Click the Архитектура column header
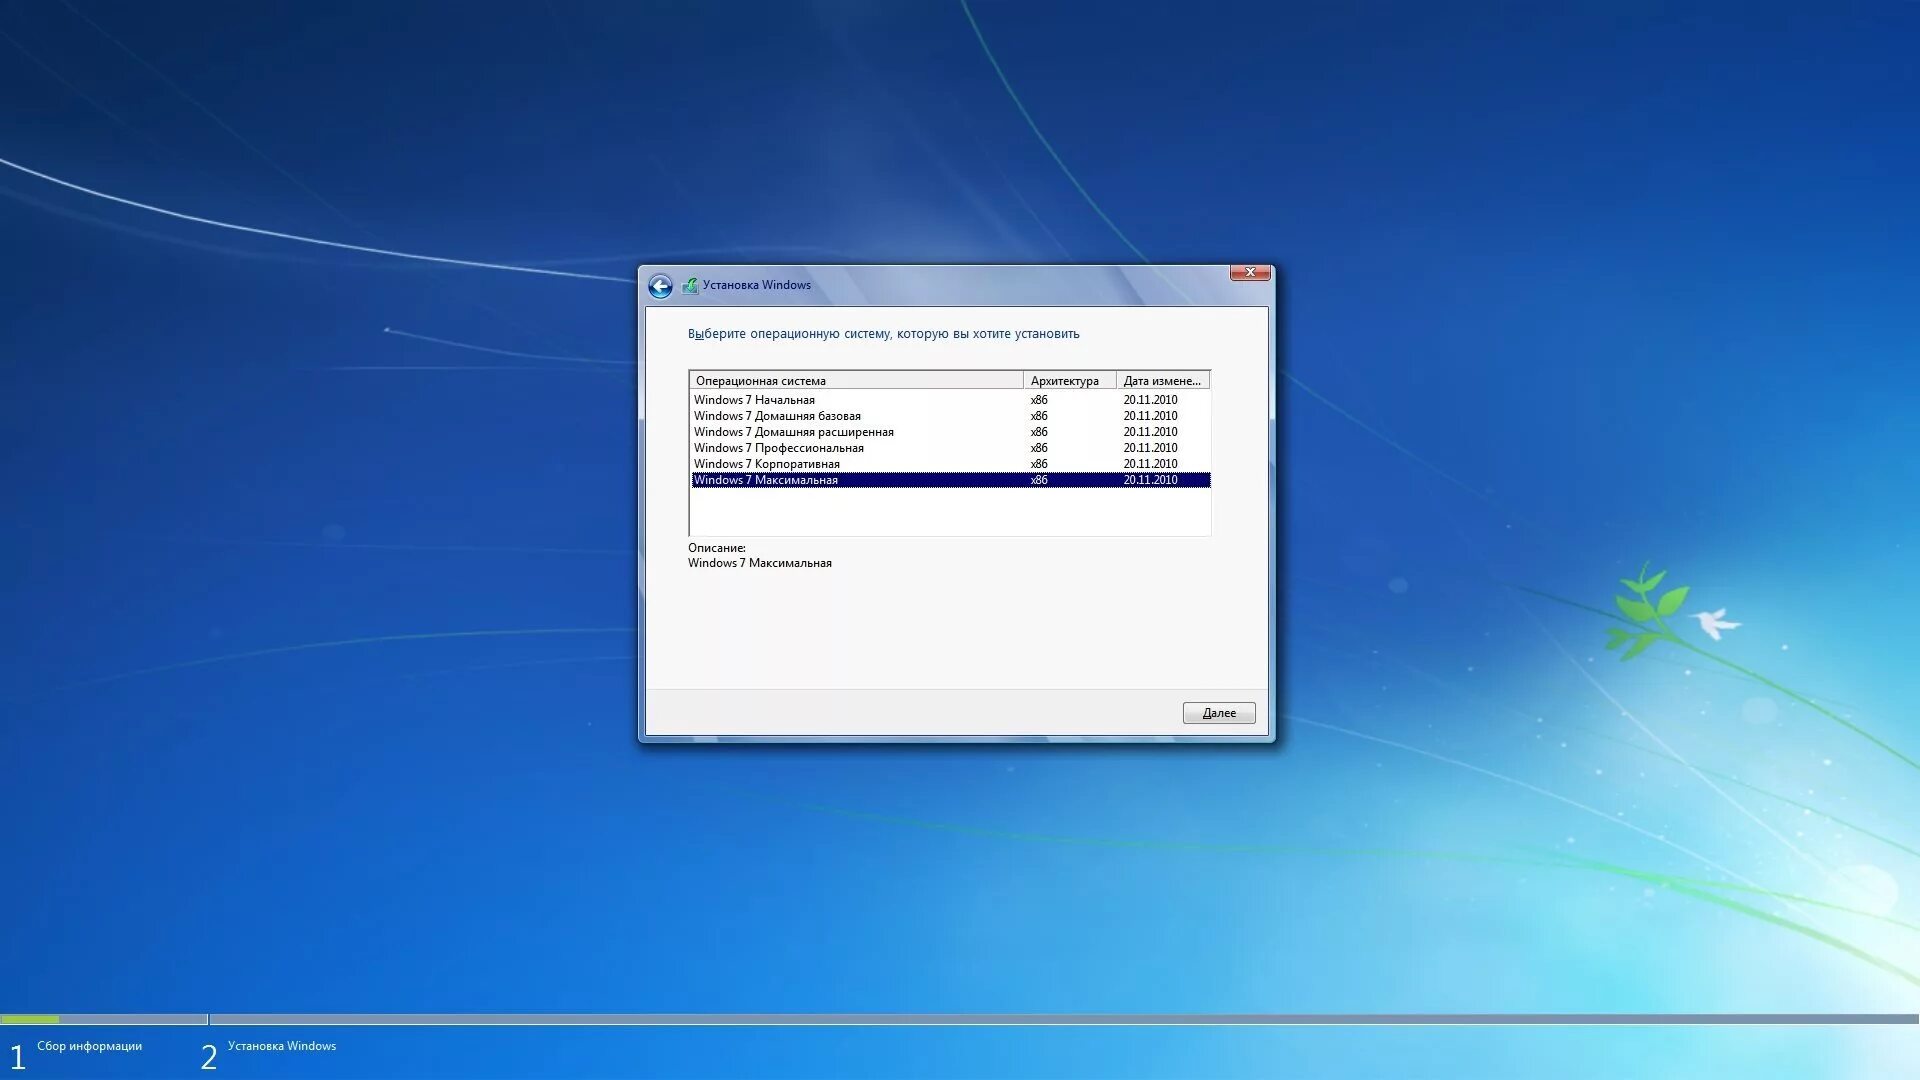Viewport: 1920px width, 1080px height. 1067,381
